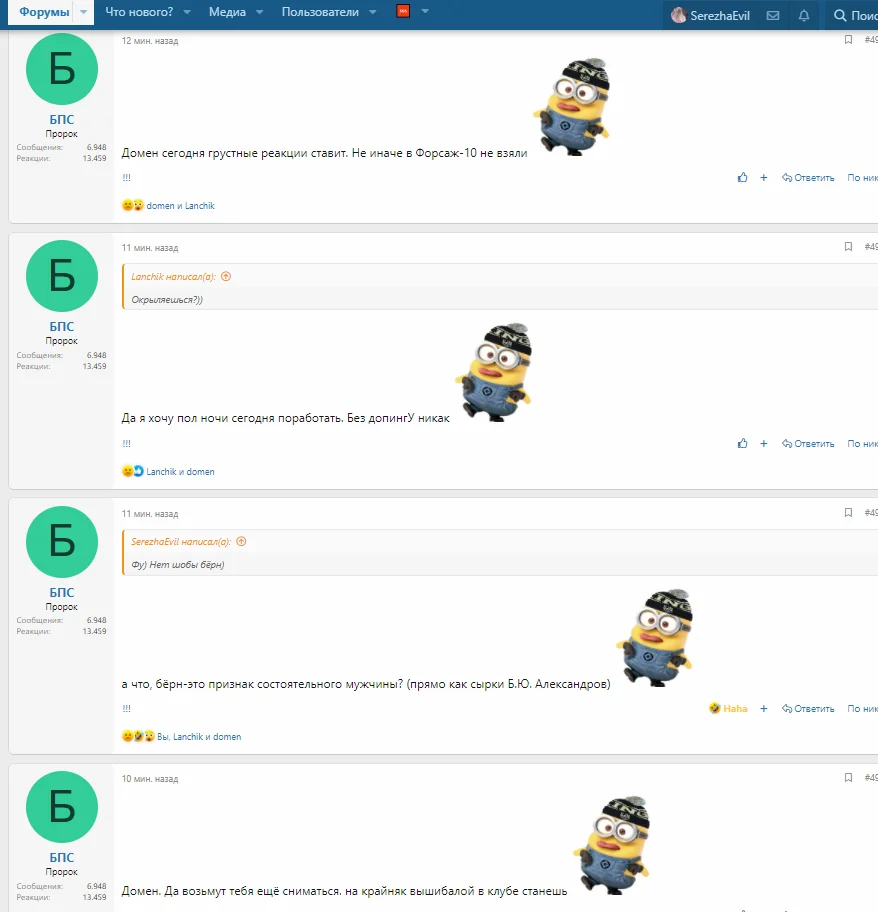Viewport: 878px width, 912px height.
Task: Toggle the Haha reaction on бёрн post
Action: tap(729, 708)
